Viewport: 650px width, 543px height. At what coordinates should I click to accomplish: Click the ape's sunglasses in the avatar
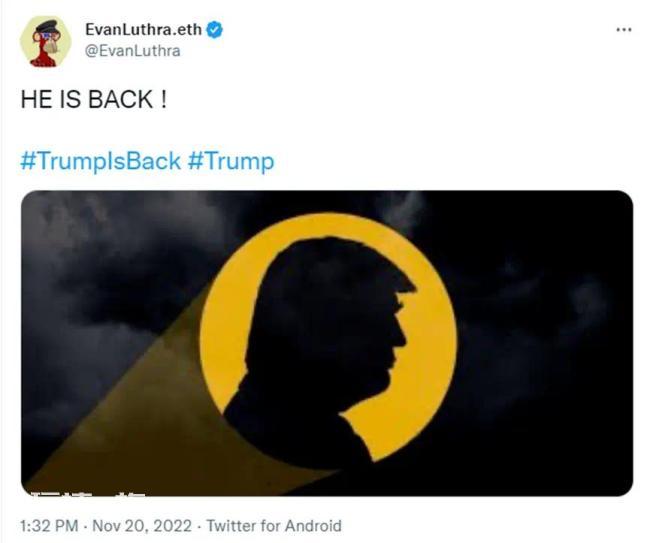(47, 36)
